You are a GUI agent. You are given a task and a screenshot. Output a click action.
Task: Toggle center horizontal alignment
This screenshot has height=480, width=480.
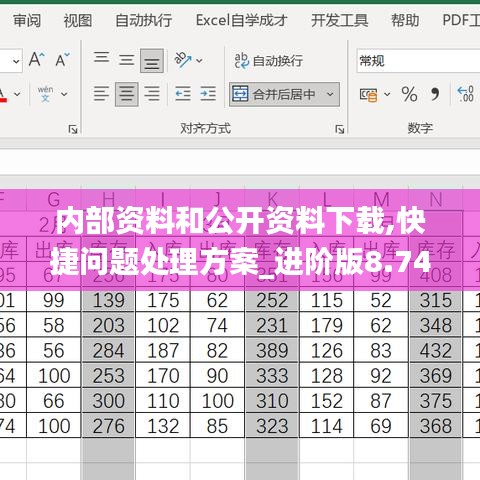pyautogui.click(x=127, y=94)
